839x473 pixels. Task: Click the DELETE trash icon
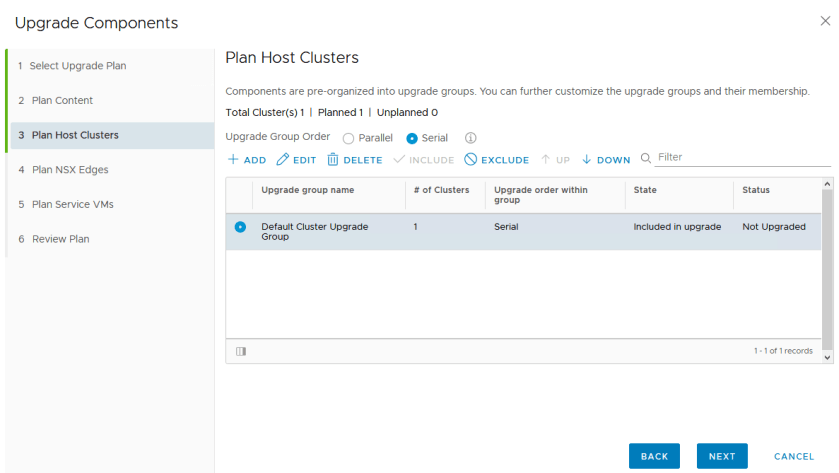click(333, 160)
